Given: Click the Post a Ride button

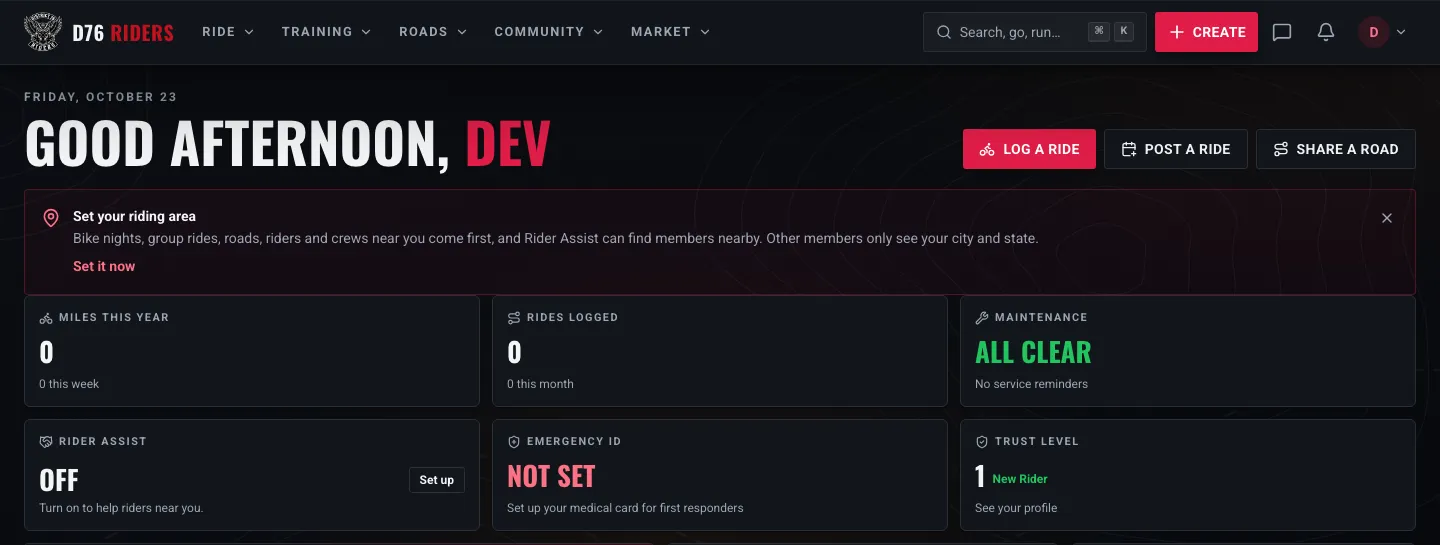Looking at the screenshot, I should [1175, 149].
